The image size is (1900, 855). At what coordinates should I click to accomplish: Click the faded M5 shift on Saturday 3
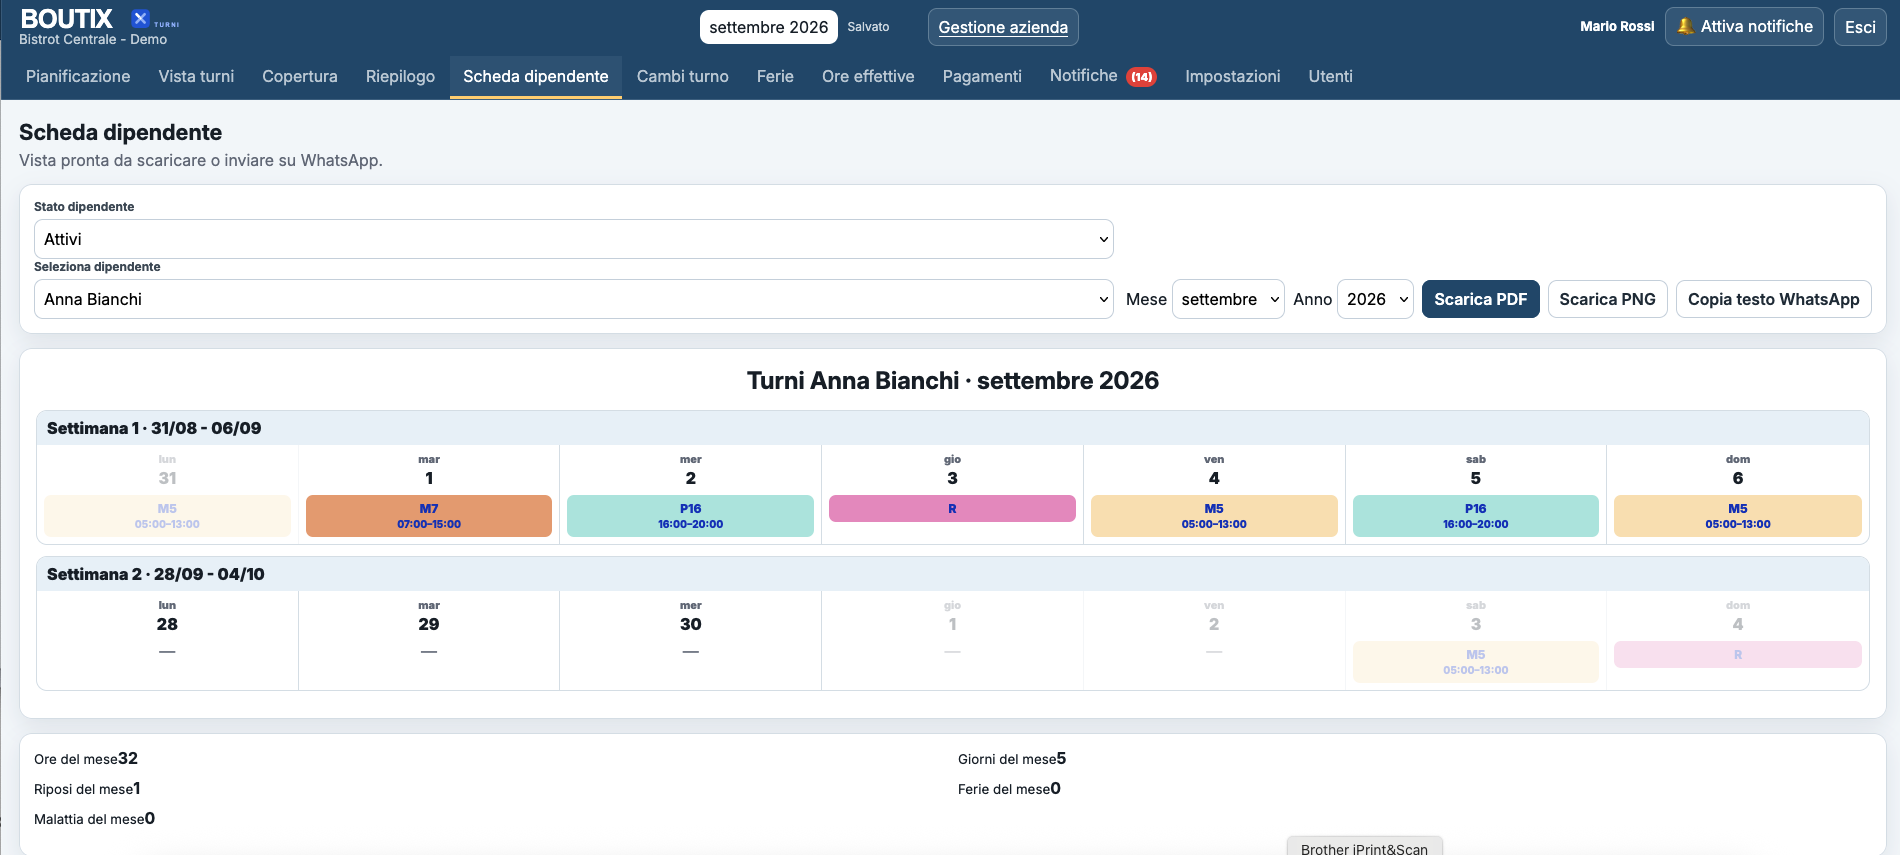click(1476, 662)
